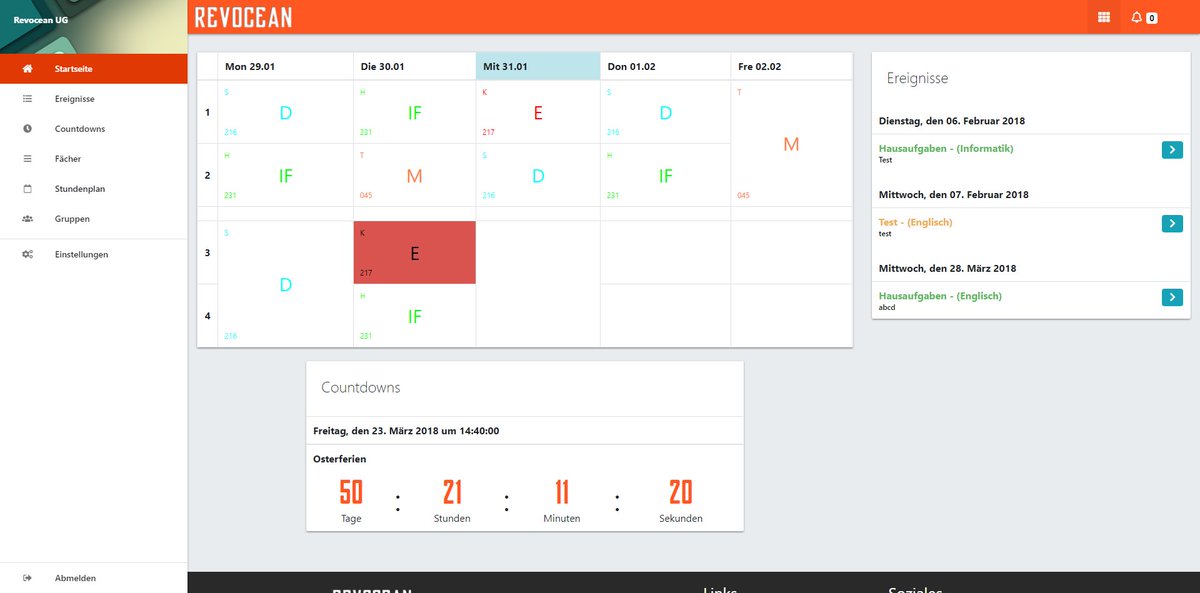Click date Mittwoch, den 07. Februar 2018
Image resolution: width=1200 pixels, height=593 pixels.
click(x=953, y=194)
